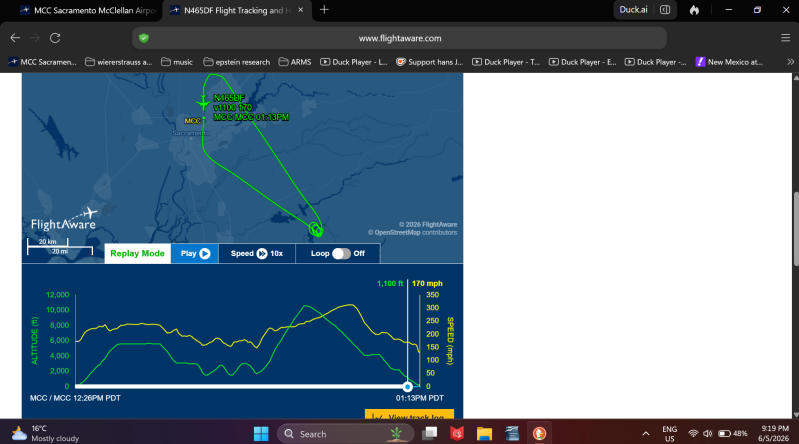The image size is (799, 444).
Task: Open Wi-Fi network tray icon
Action: tap(693, 434)
